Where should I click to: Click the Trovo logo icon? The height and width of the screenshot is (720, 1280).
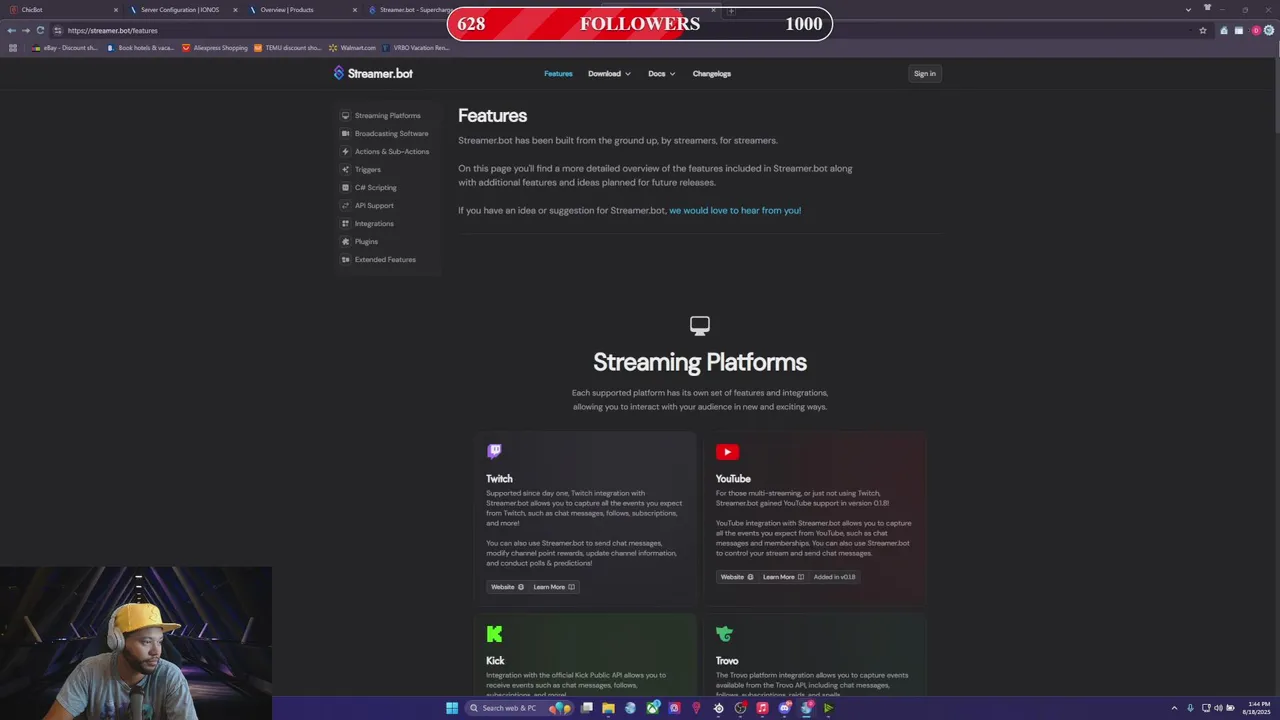724,634
